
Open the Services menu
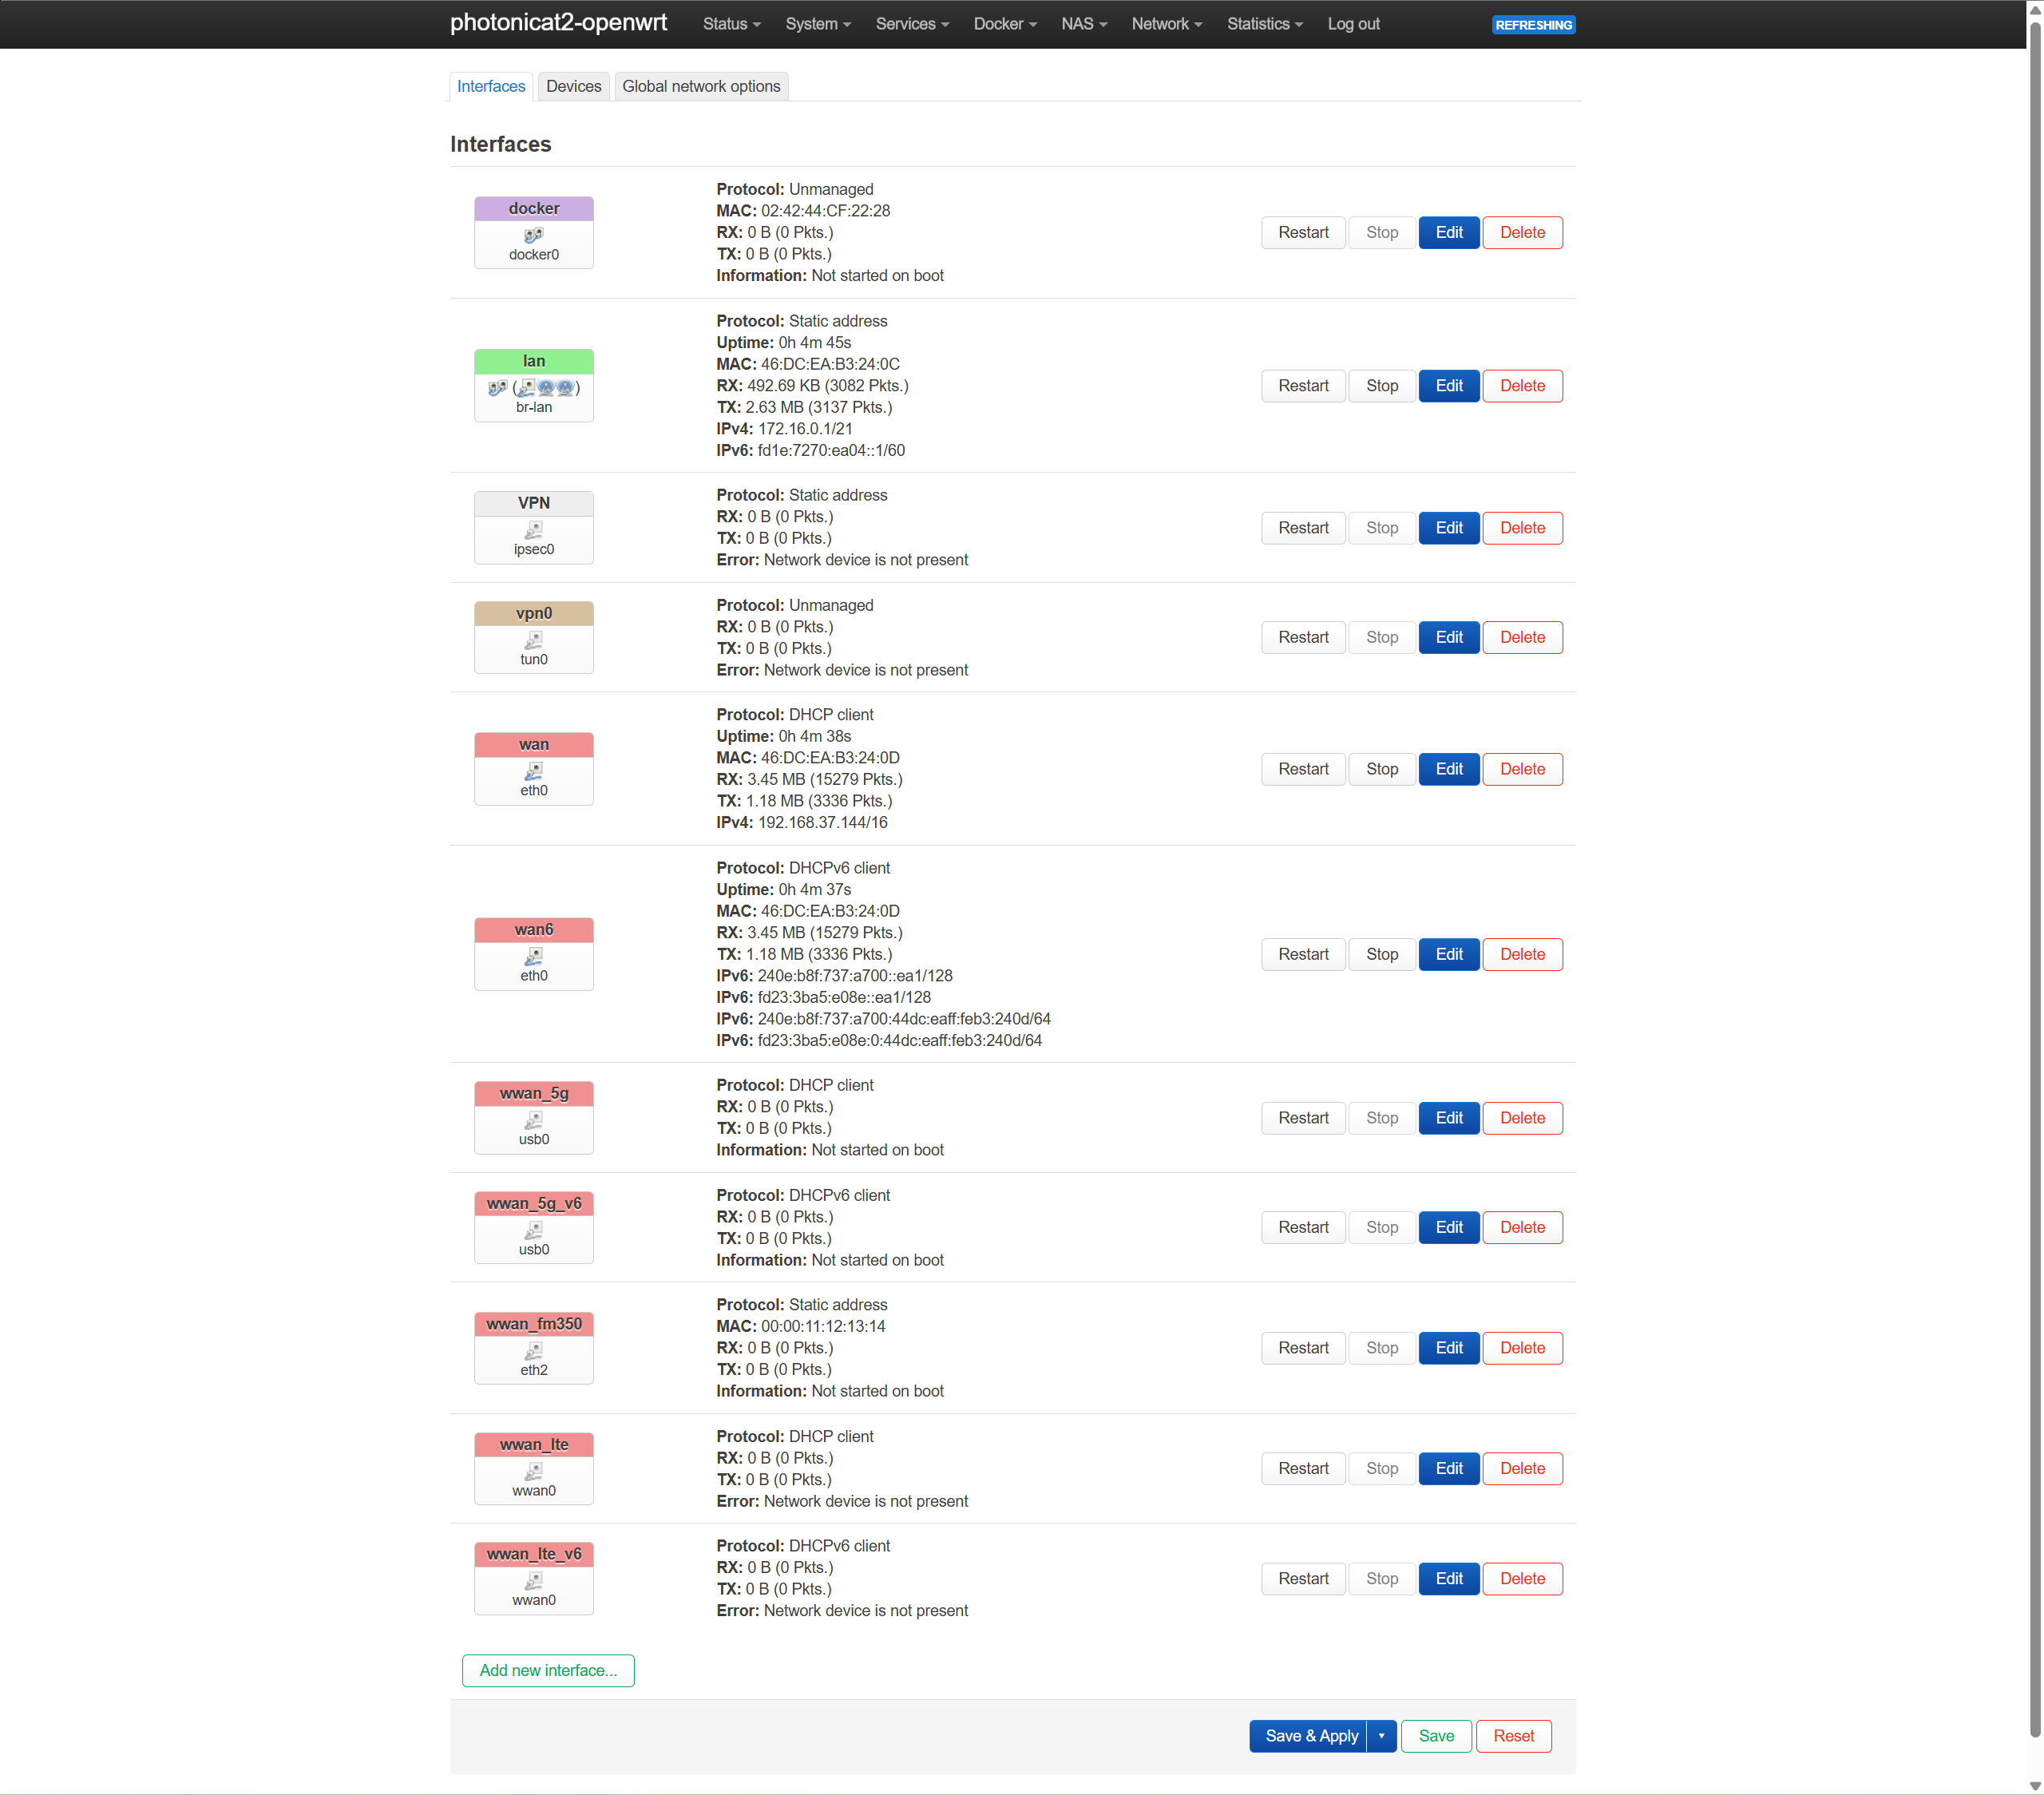pyautogui.click(x=911, y=23)
